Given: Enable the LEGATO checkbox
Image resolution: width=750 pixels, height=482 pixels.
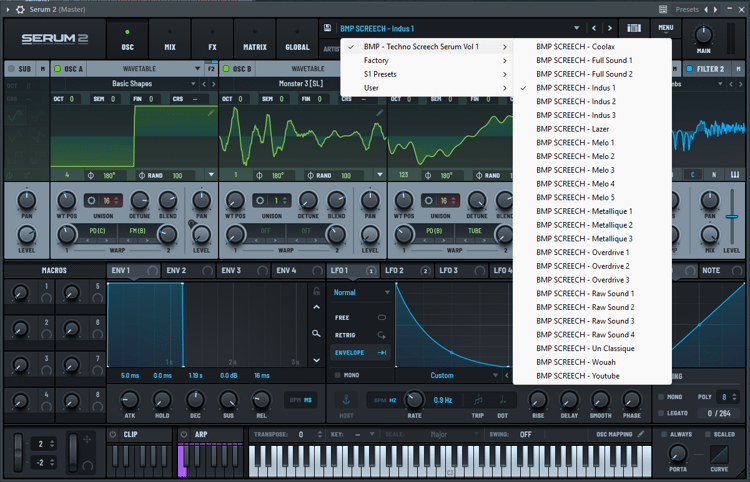Looking at the screenshot, I should point(661,413).
